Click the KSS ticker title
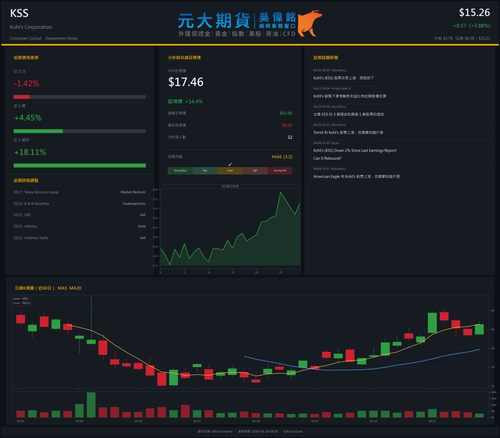 [19, 13]
